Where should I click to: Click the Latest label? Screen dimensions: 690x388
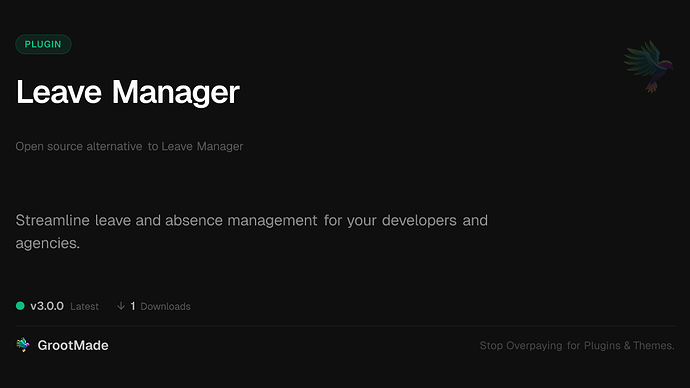[x=84, y=307]
